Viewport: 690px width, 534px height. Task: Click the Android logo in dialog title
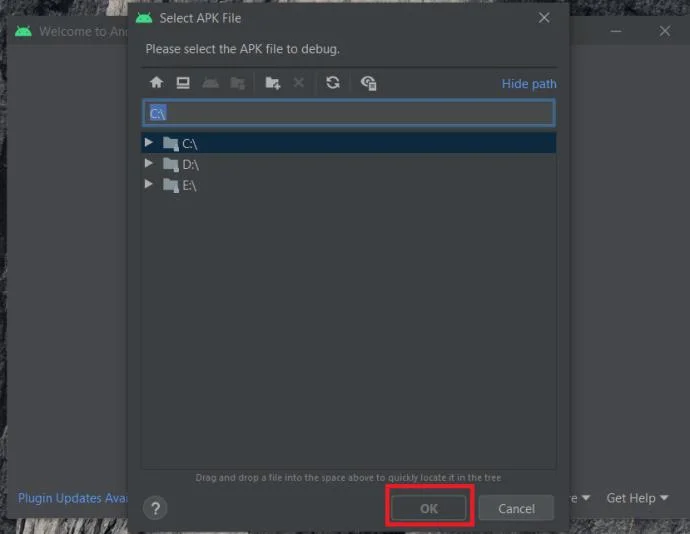coord(144,18)
